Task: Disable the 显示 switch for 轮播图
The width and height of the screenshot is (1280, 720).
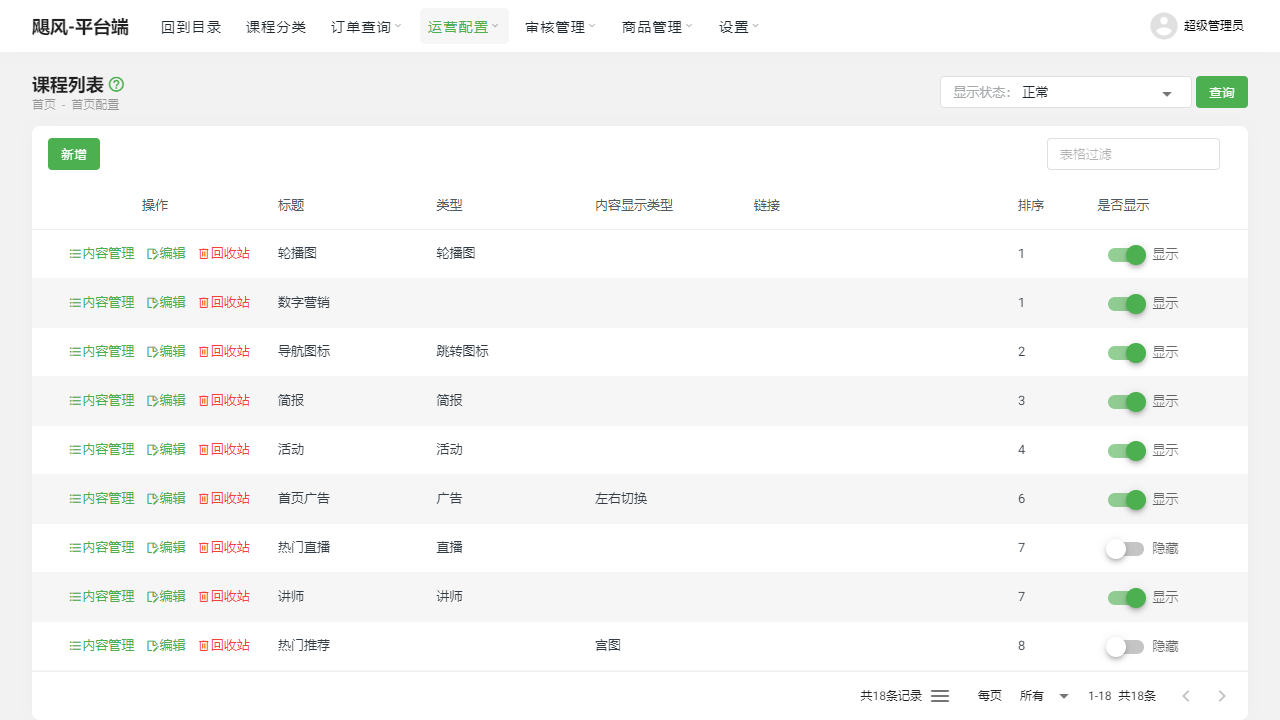Action: point(1126,255)
